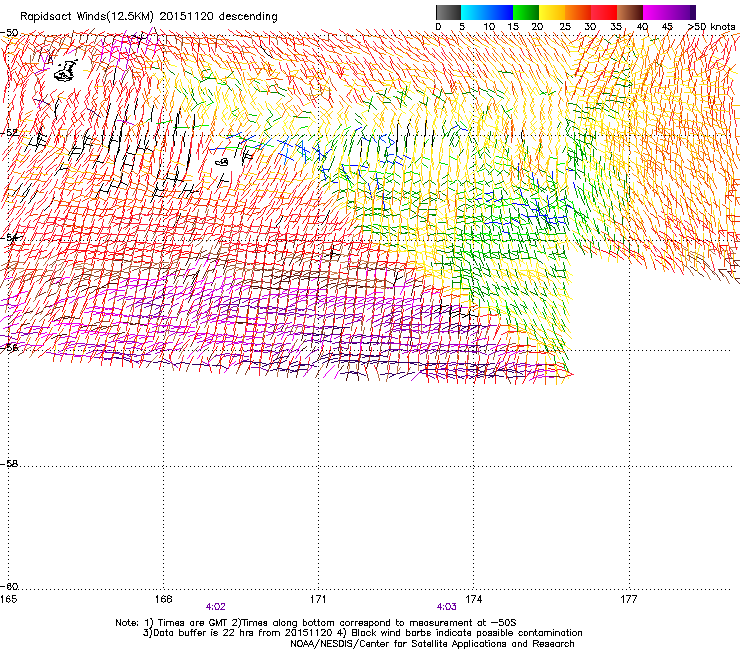The image size is (740, 650).
Task: Click the "171" longitude axis label
Action: [x=318, y=599]
